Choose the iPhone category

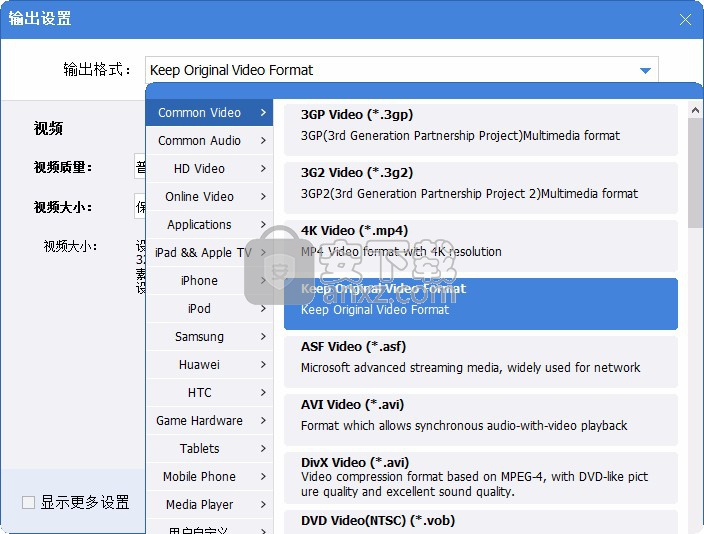(x=209, y=281)
